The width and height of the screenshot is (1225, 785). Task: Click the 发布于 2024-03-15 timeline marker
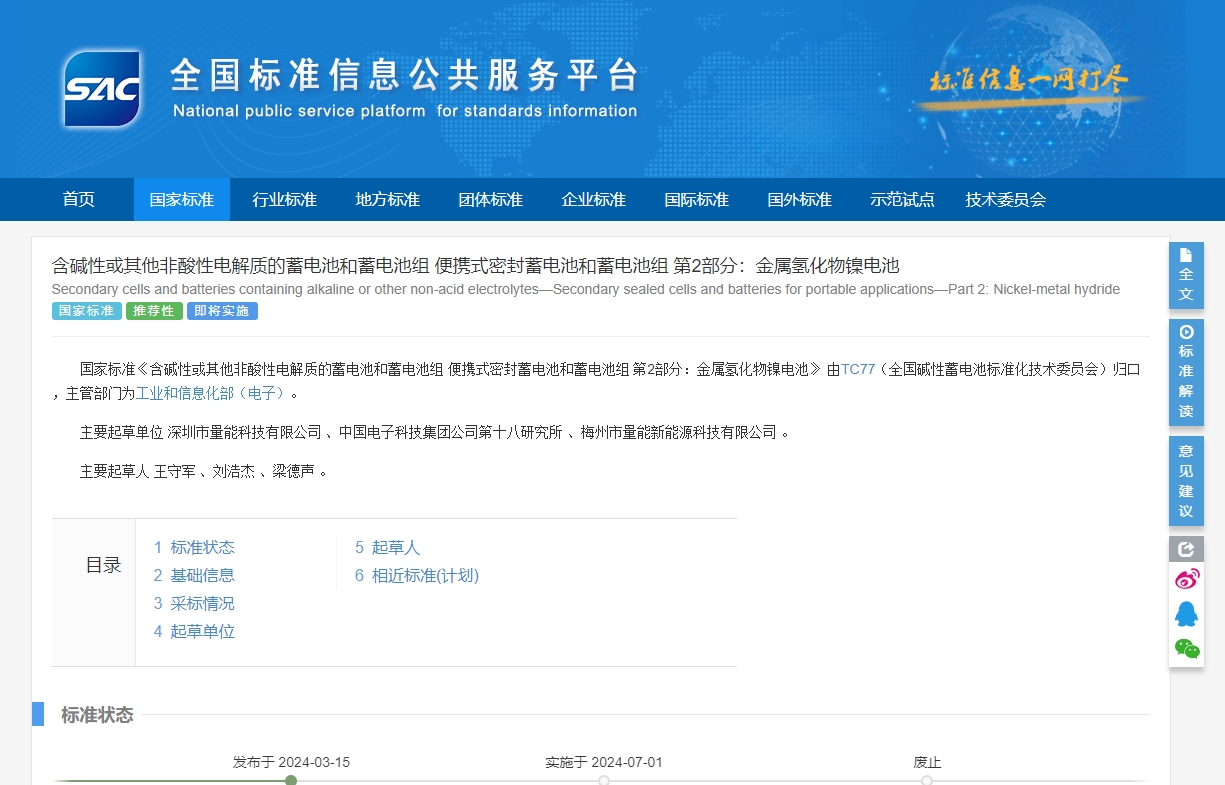click(290, 779)
